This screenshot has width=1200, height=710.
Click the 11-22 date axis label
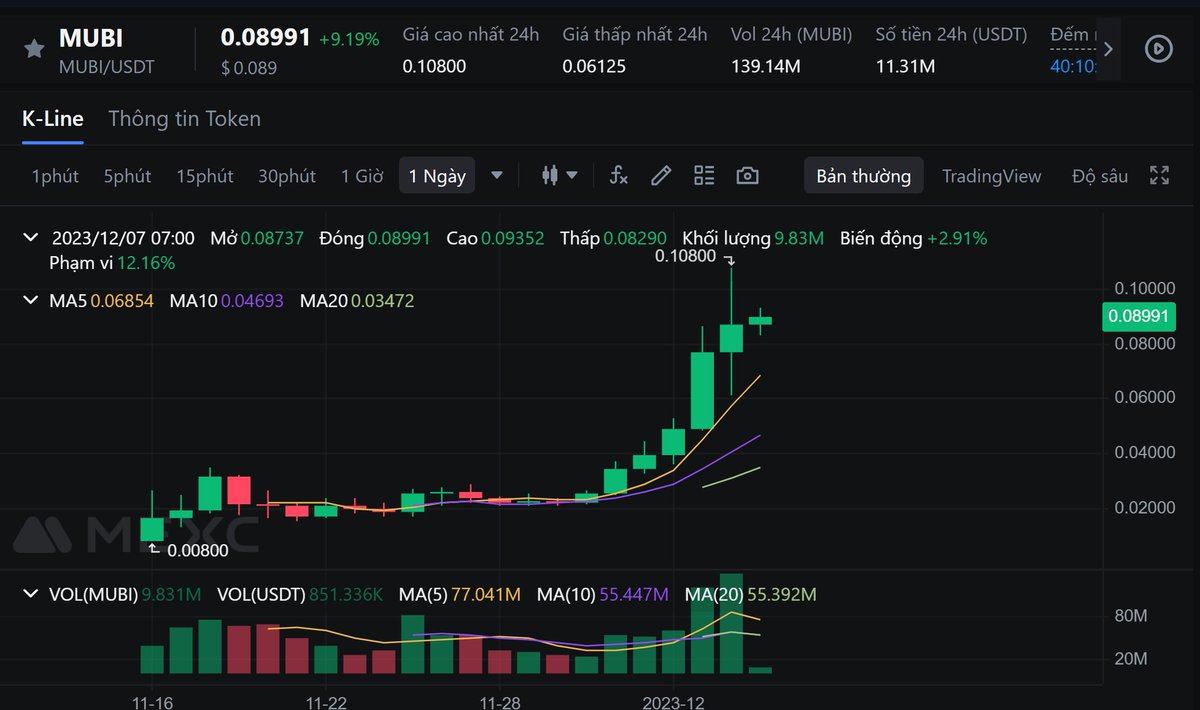pyautogui.click(x=327, y=703)
